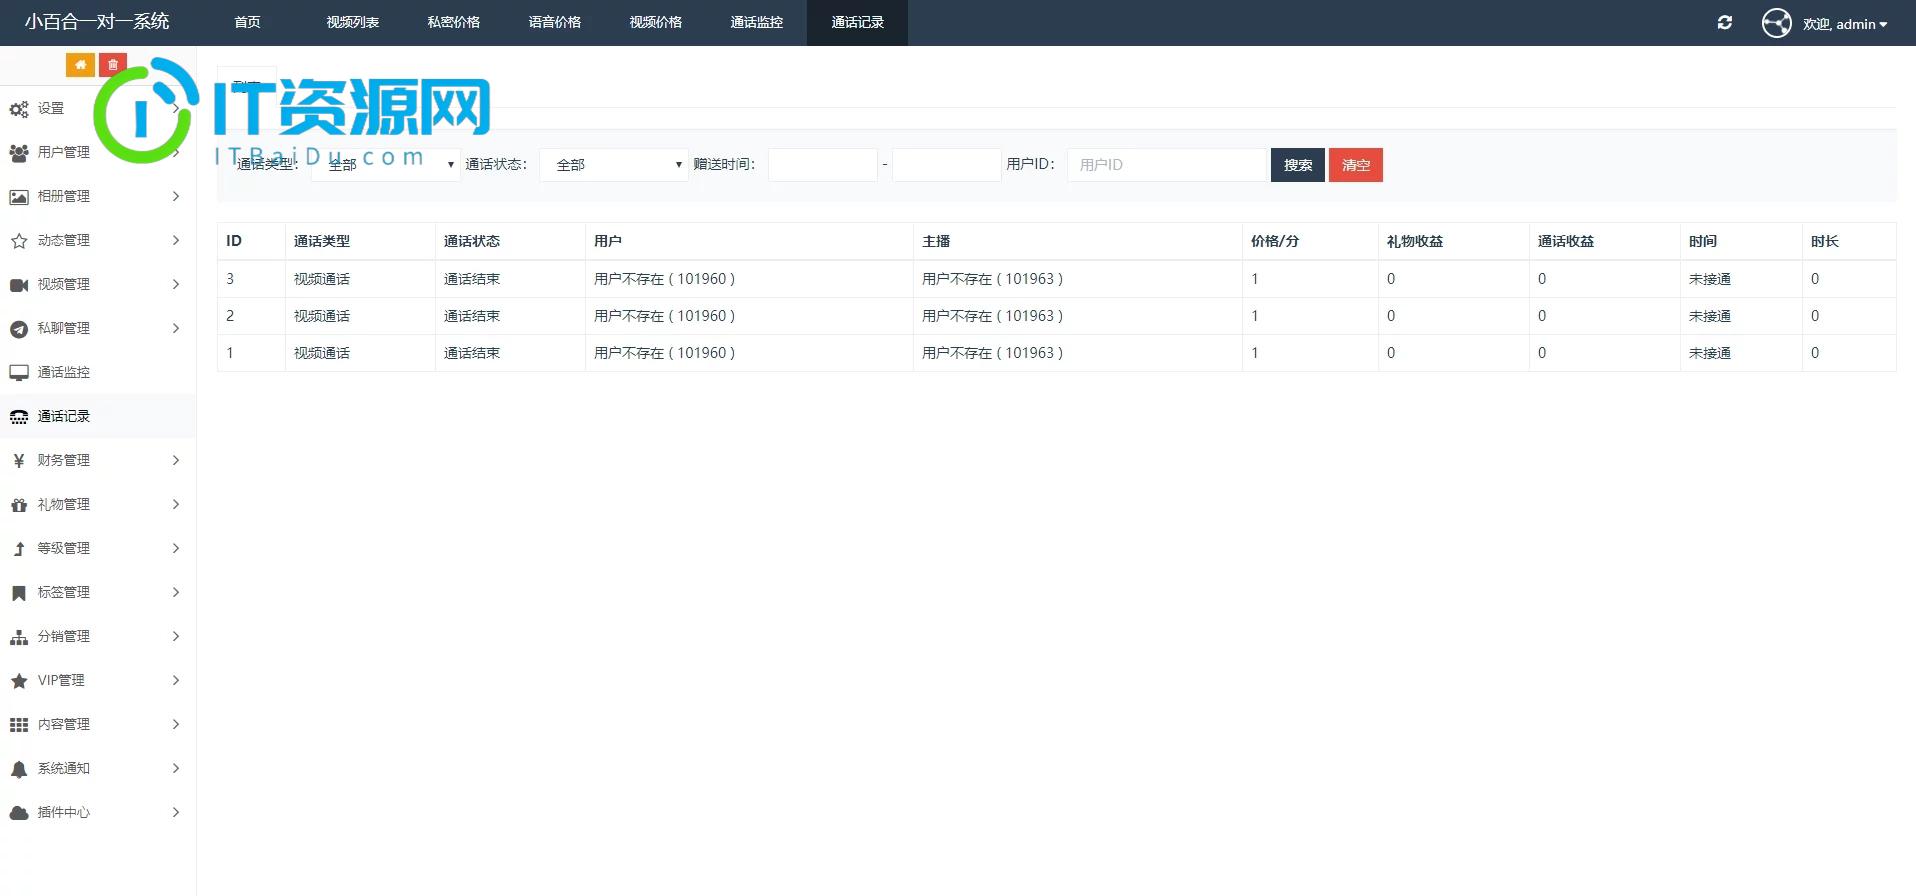Viewport: 1916px width, 896px height.
Task: Open the 视频列表 top menu item
Action: (352, 22)
